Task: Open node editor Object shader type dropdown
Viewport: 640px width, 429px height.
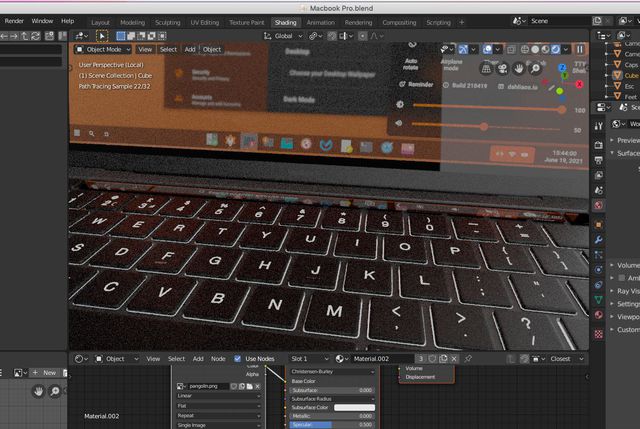Action: [117, 359]
